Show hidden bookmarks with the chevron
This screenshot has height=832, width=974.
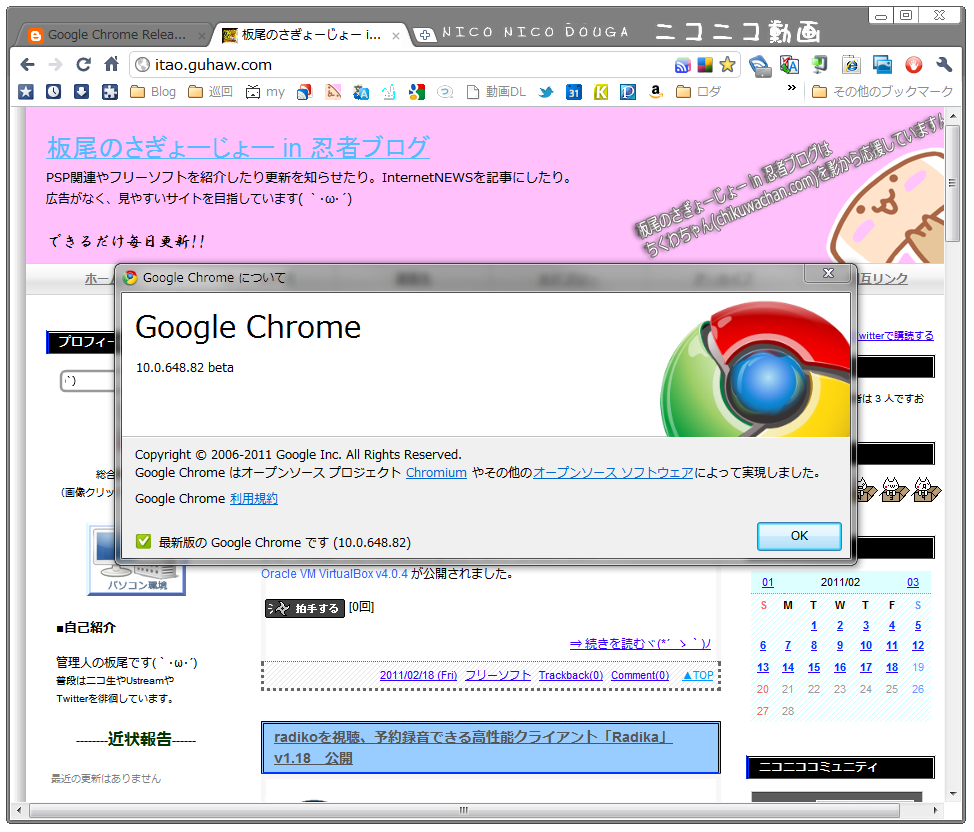[791, 88]
